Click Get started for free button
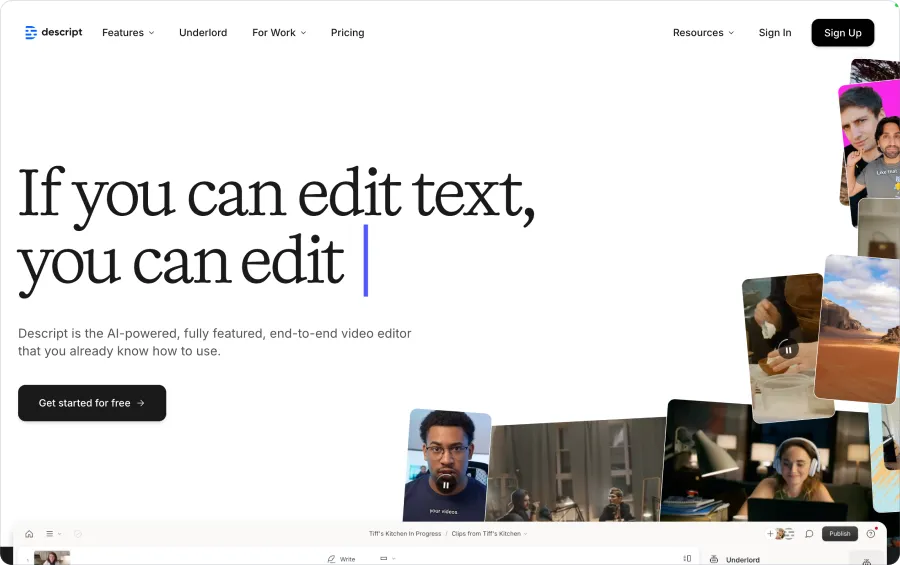This screenshot has height=565, width=900. (x=92, y=403)
